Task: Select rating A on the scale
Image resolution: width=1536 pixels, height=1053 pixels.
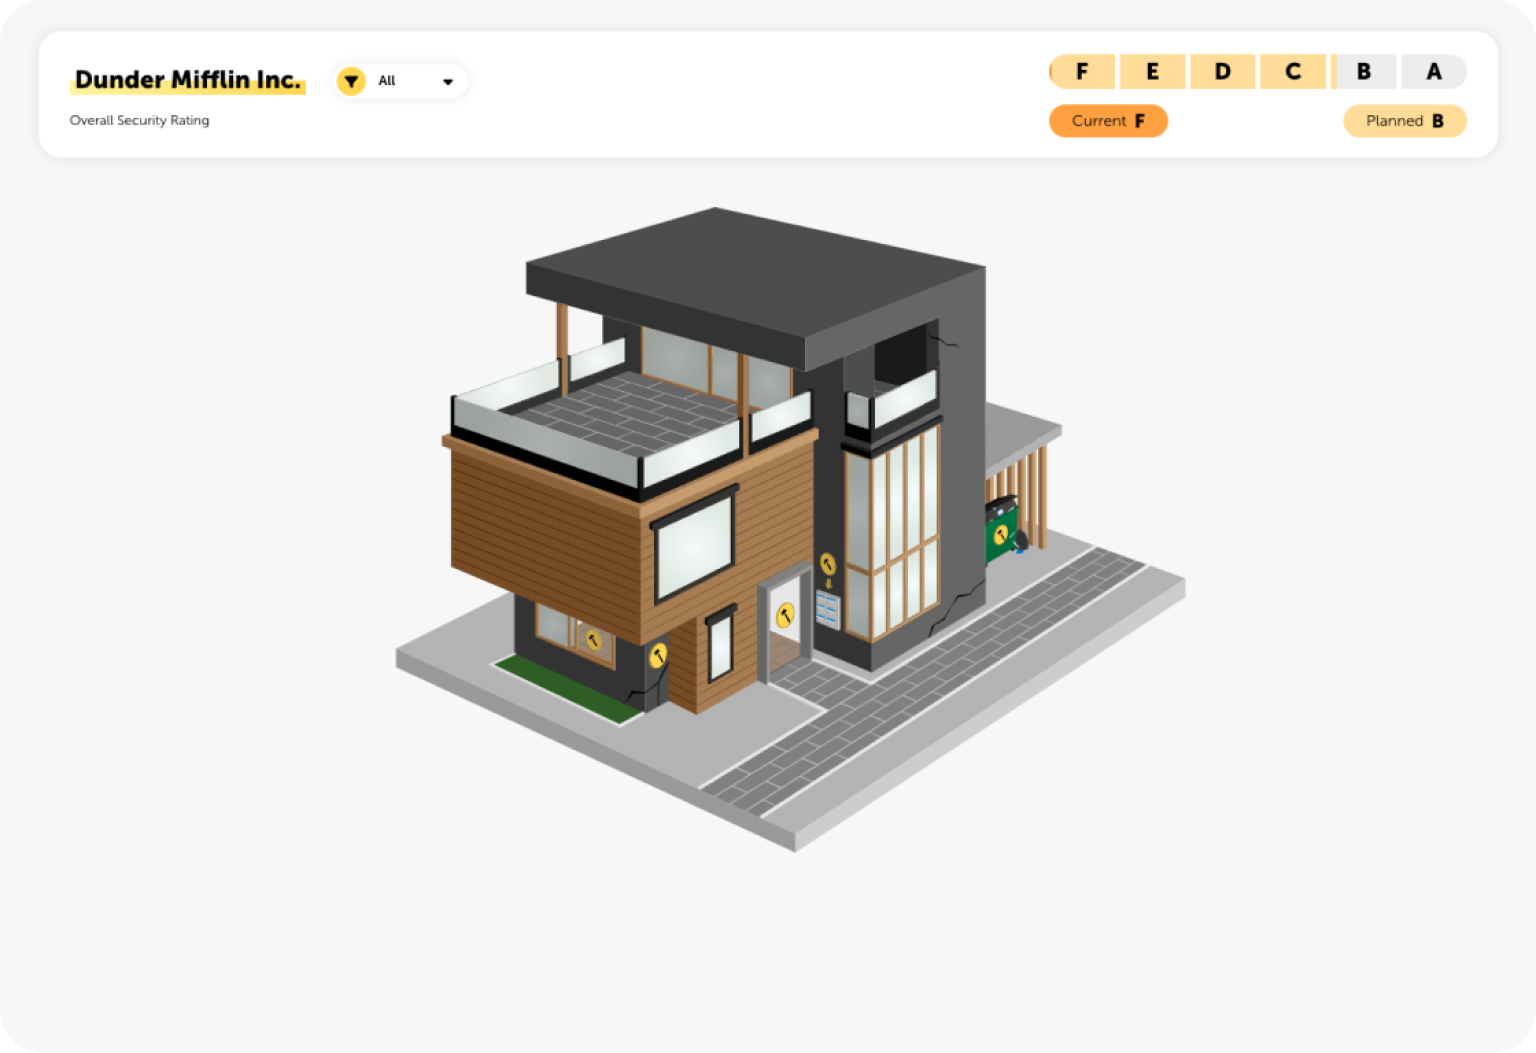Action: (1434, 72)
